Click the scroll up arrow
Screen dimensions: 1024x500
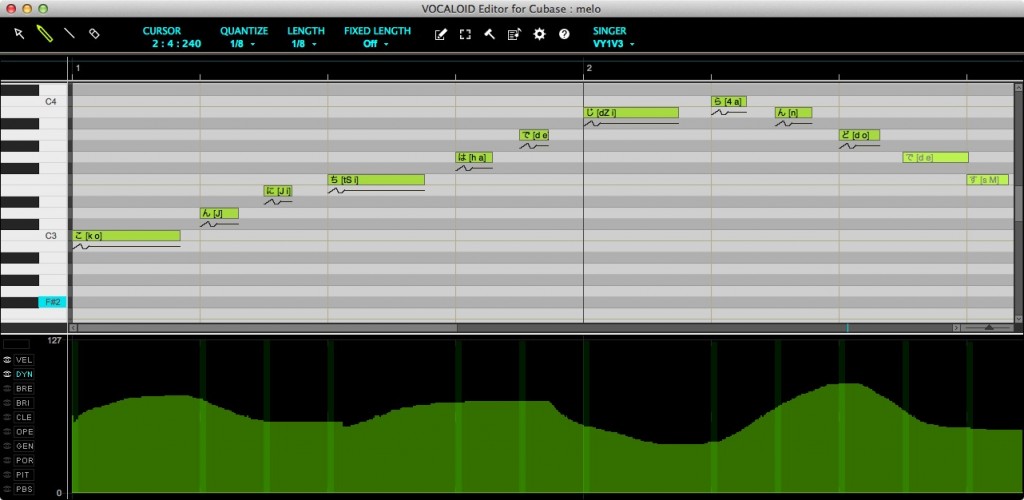(1018, 87)
